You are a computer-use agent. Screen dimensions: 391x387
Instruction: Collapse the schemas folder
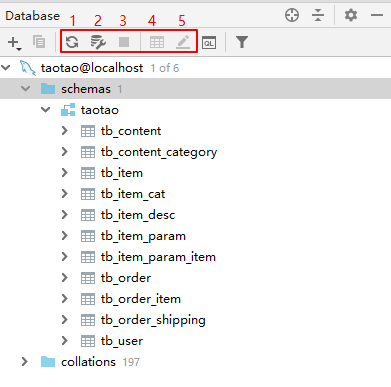[25, 89]
